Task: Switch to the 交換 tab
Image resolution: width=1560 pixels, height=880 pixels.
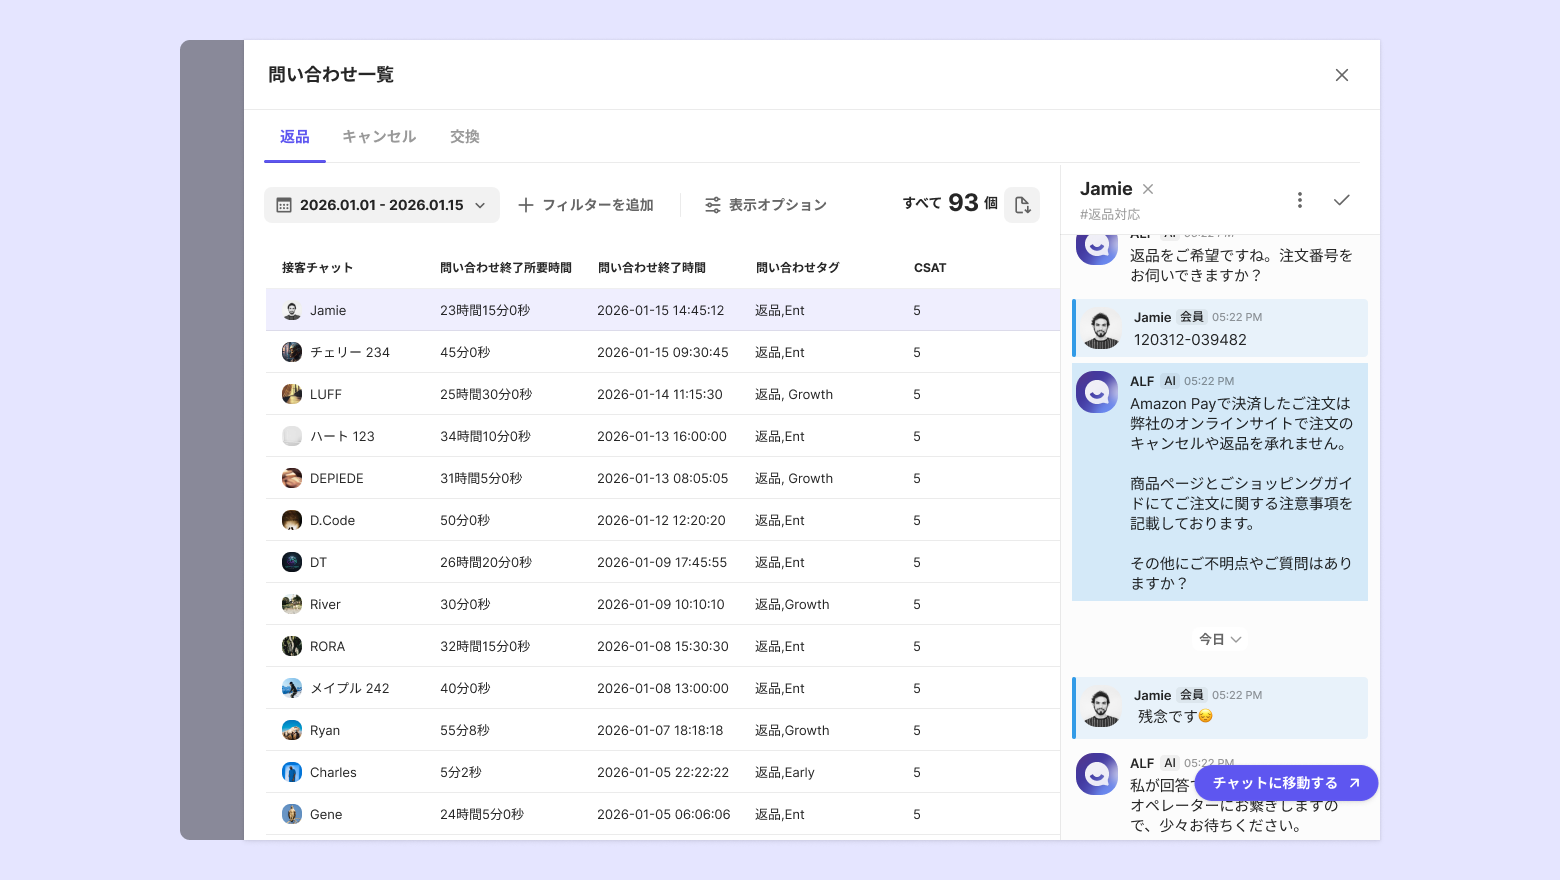Action: click(x=464, y=137)
